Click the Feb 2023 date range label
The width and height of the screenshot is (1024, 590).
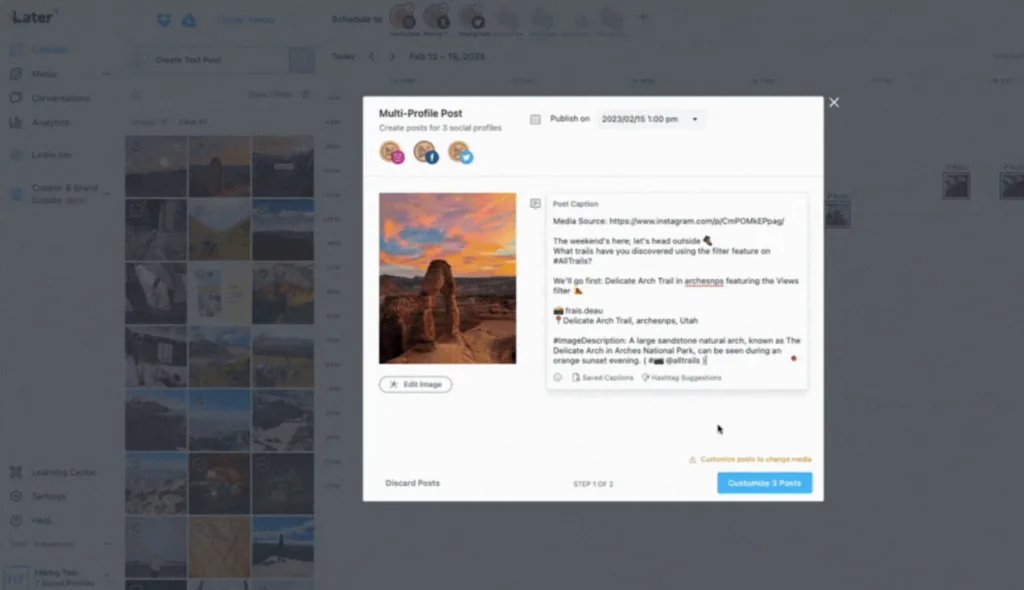pos(447,57)
